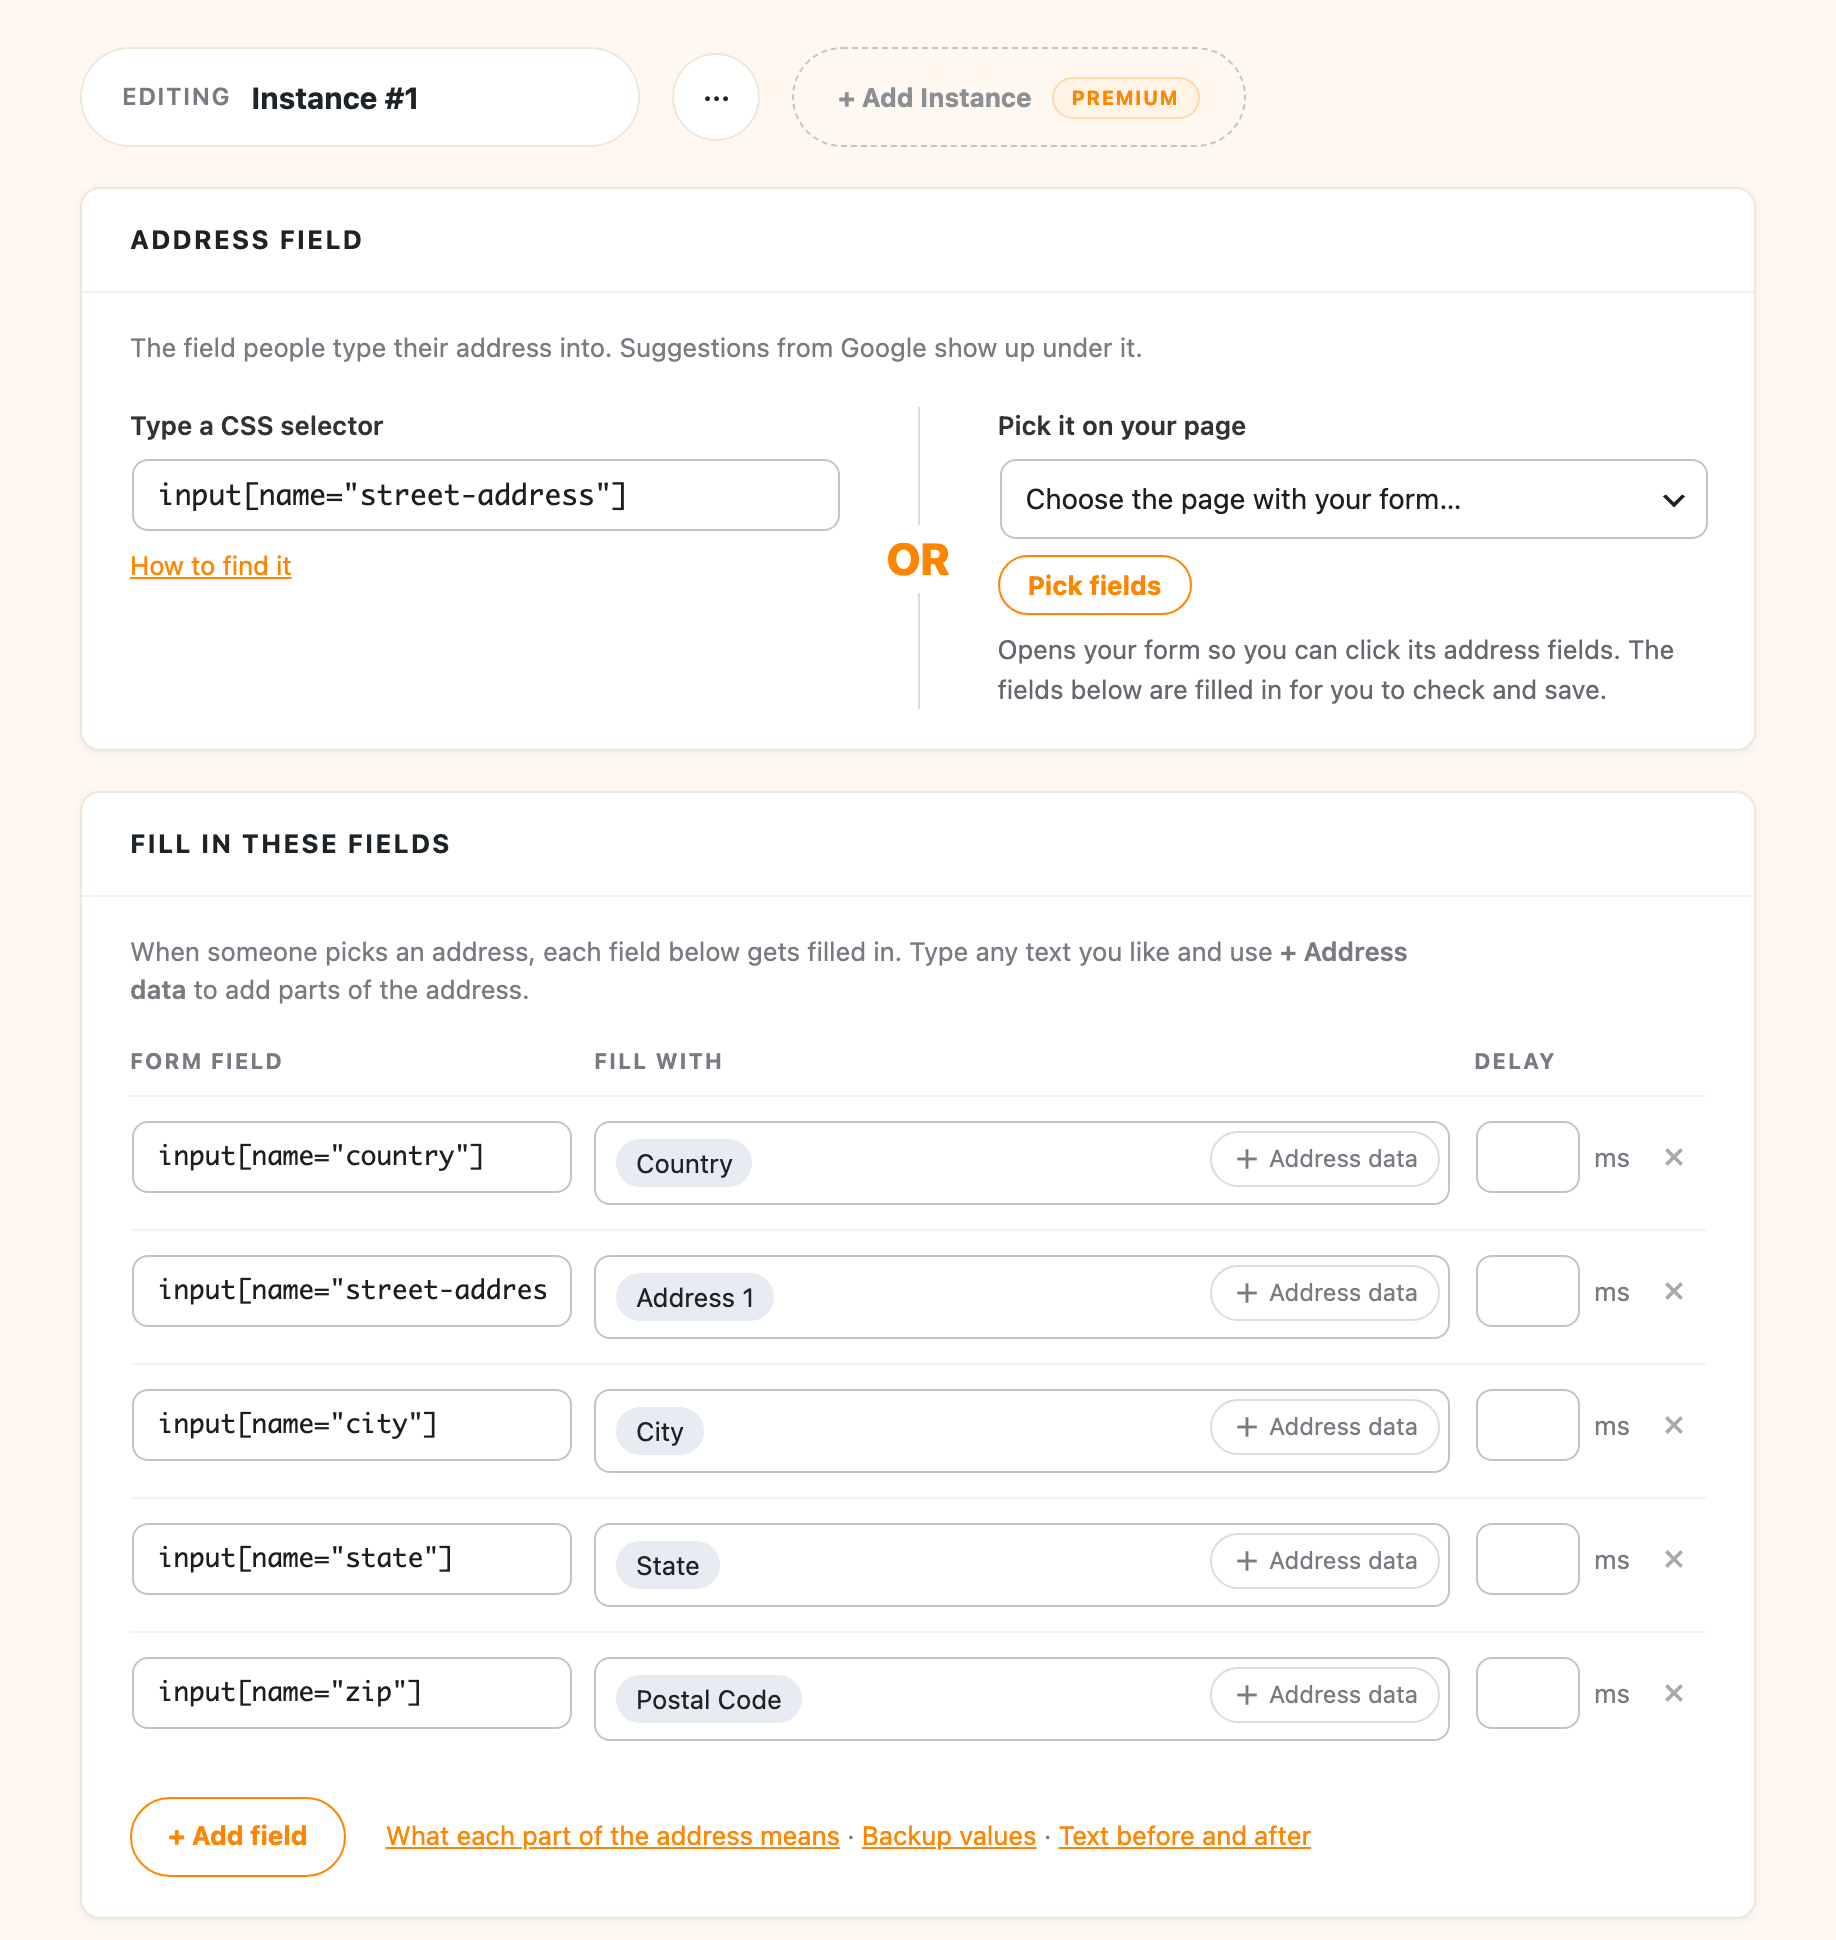
Task: Edit the street-address form field selector
Action: pyautogui.click(x=352, y=1291)
